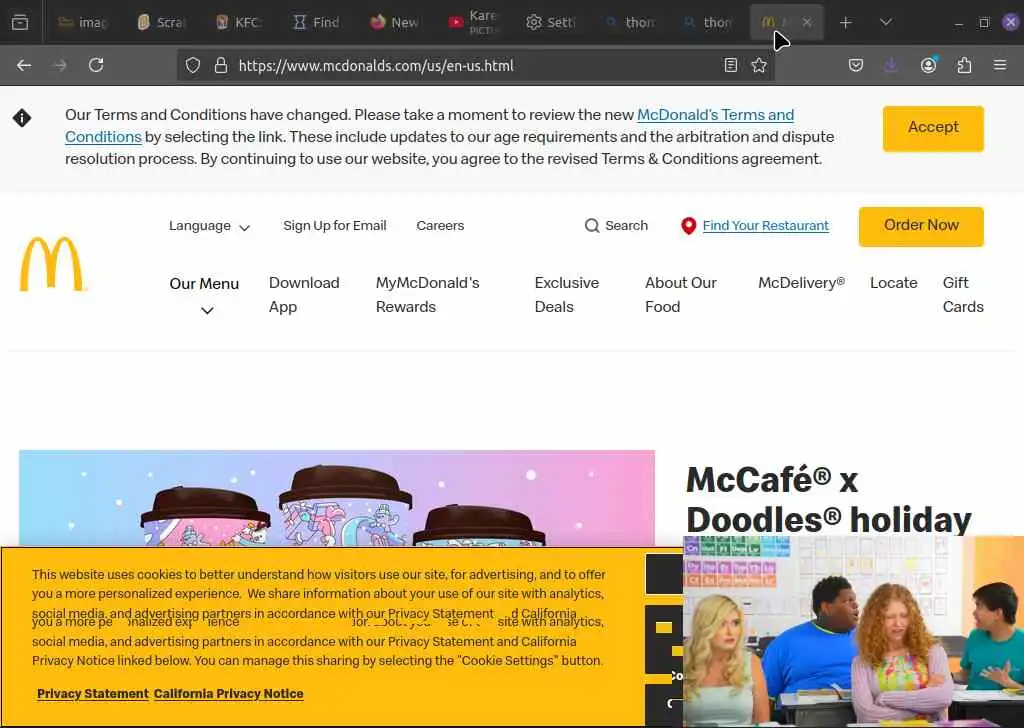Open the Firefox hamburger application menu

[x=1000, y=65]
